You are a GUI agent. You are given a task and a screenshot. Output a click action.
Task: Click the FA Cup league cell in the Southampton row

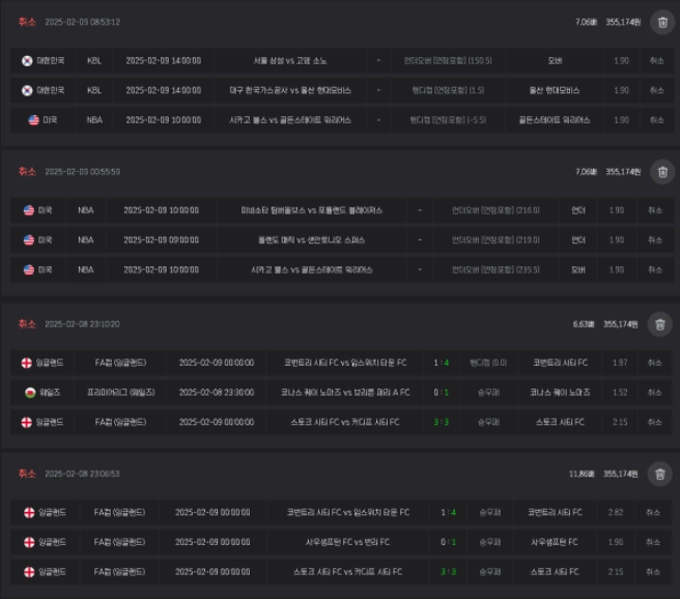coord(119,542)
